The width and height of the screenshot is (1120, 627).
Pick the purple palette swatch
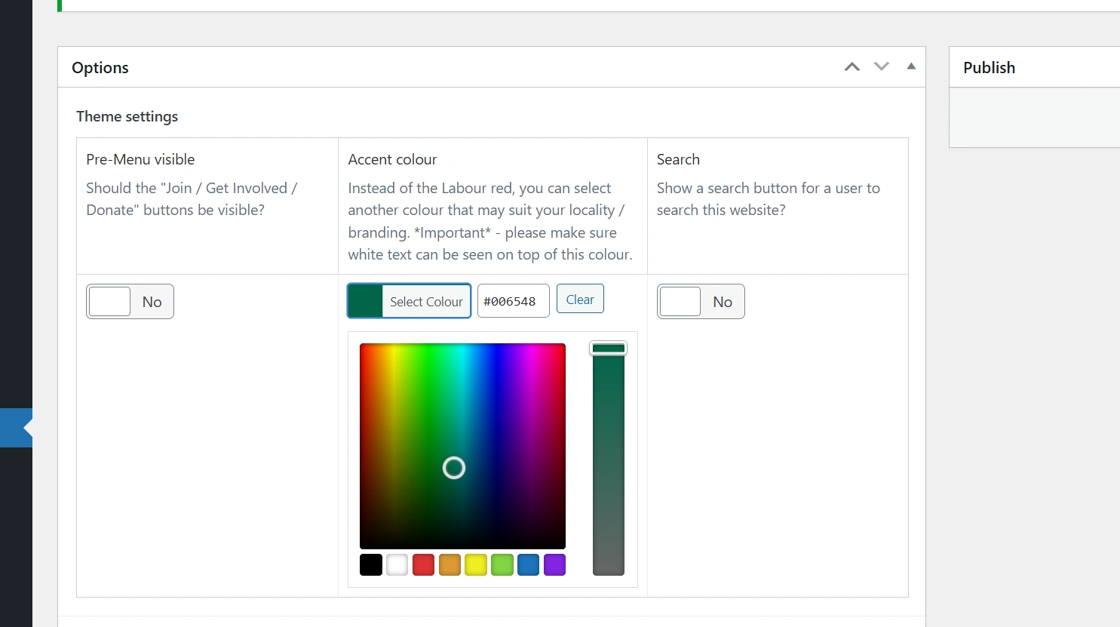click(x=555, y=565)
